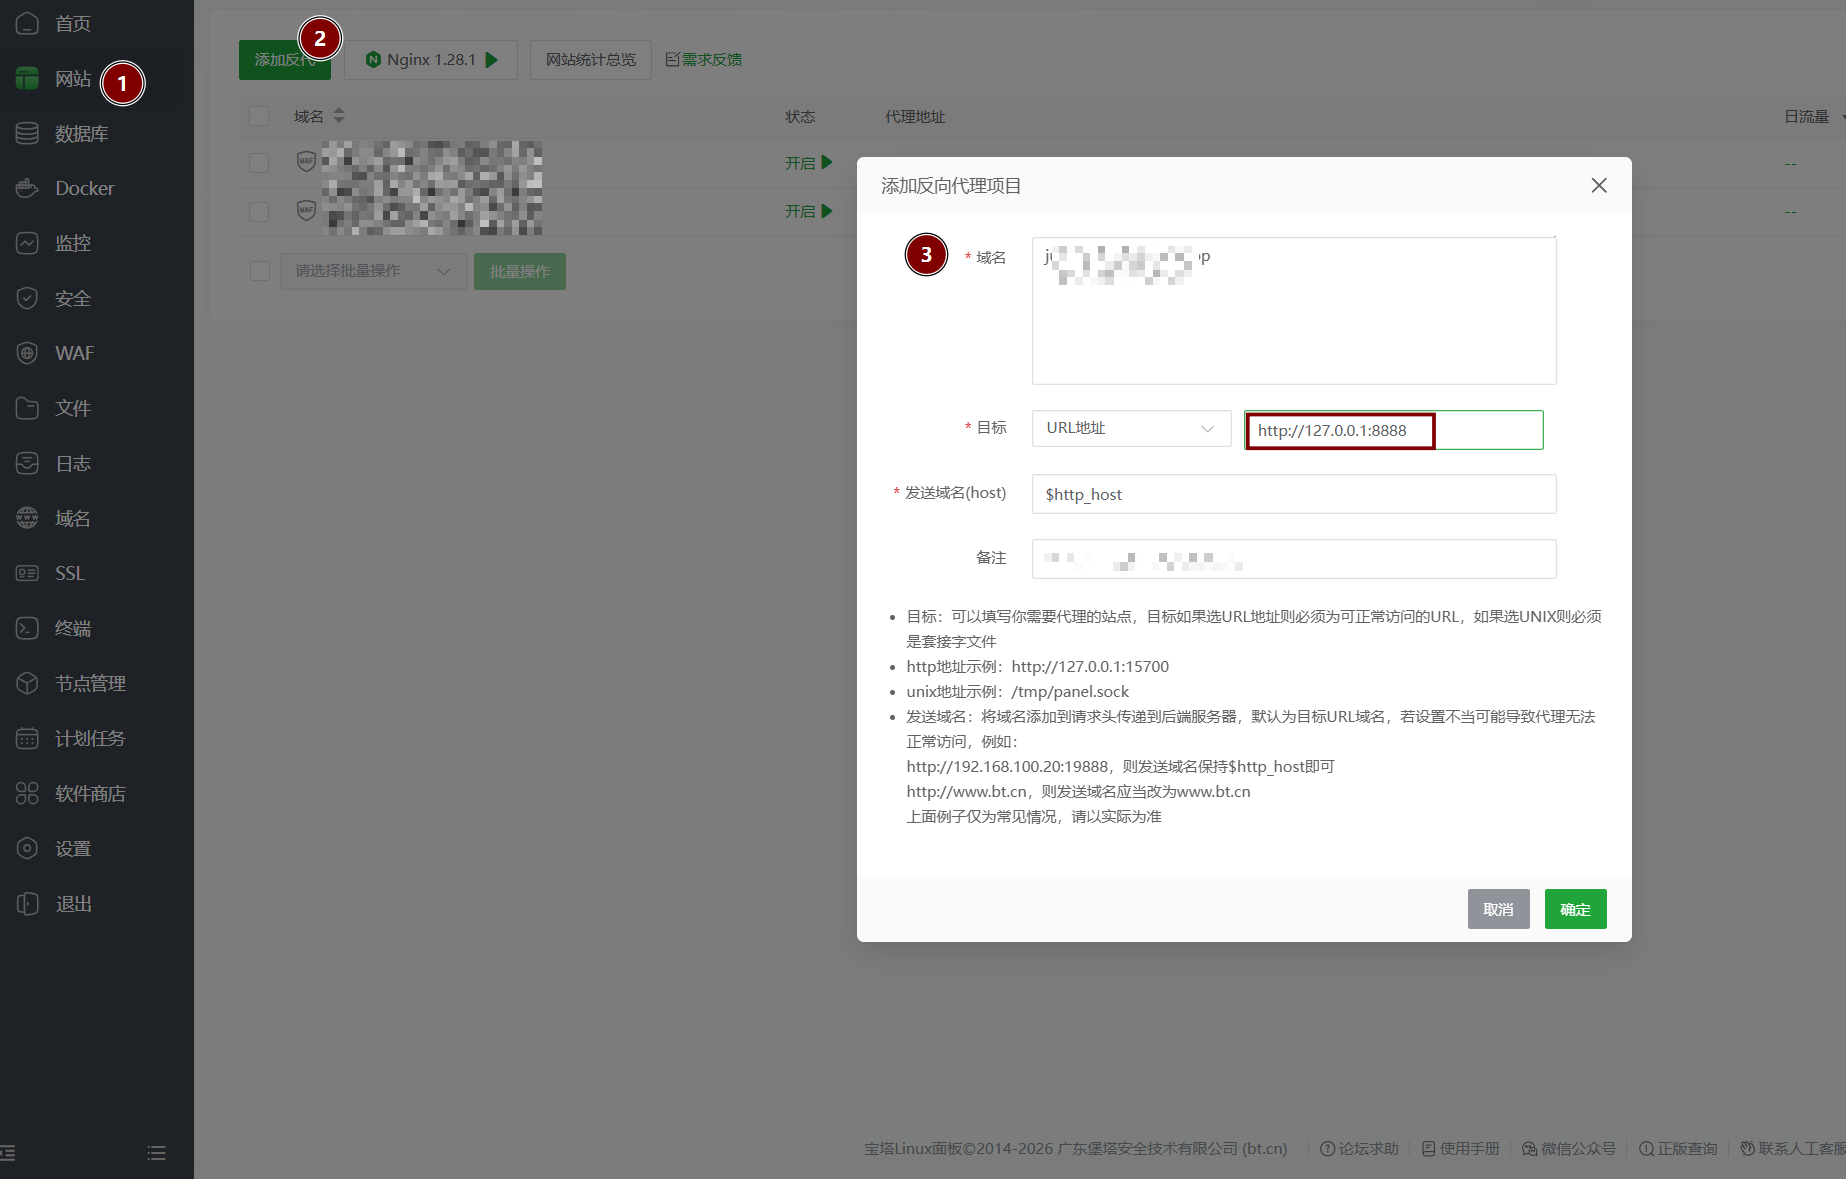Click the 软件商店 app store icon
The image size is (1846, 1179).
click(x=27, y=793)
